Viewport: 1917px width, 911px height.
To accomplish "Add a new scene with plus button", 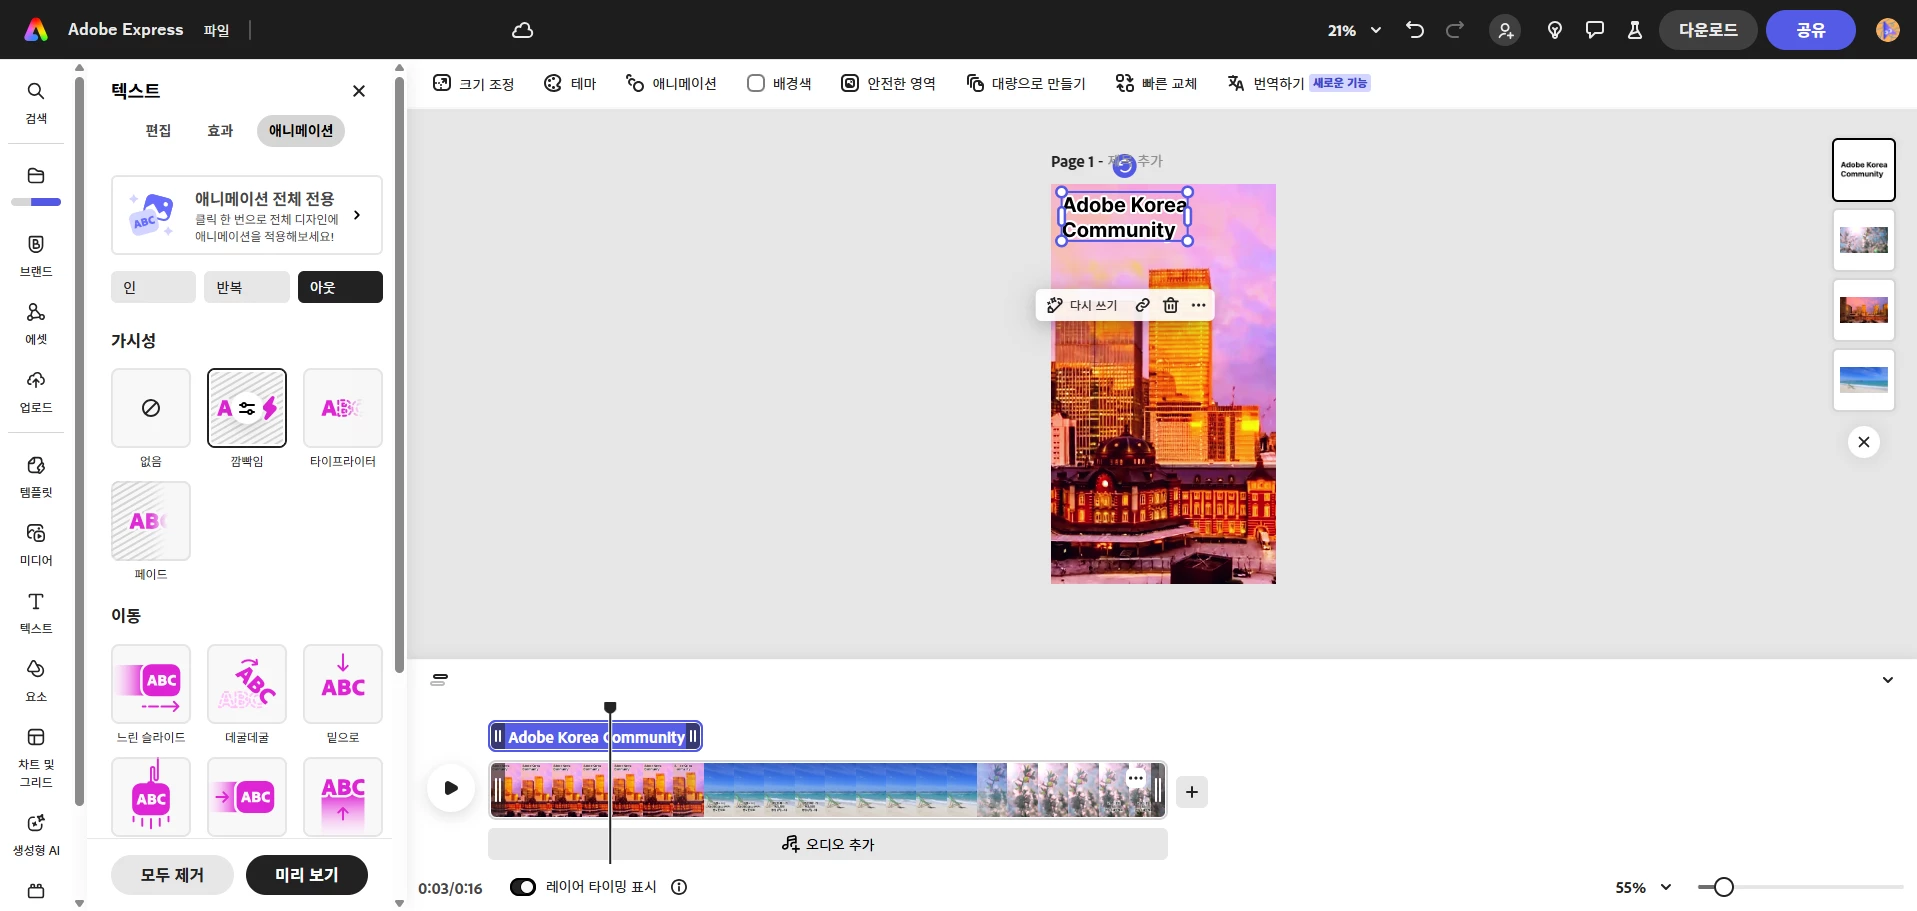I will click(x=1192, y=792).
